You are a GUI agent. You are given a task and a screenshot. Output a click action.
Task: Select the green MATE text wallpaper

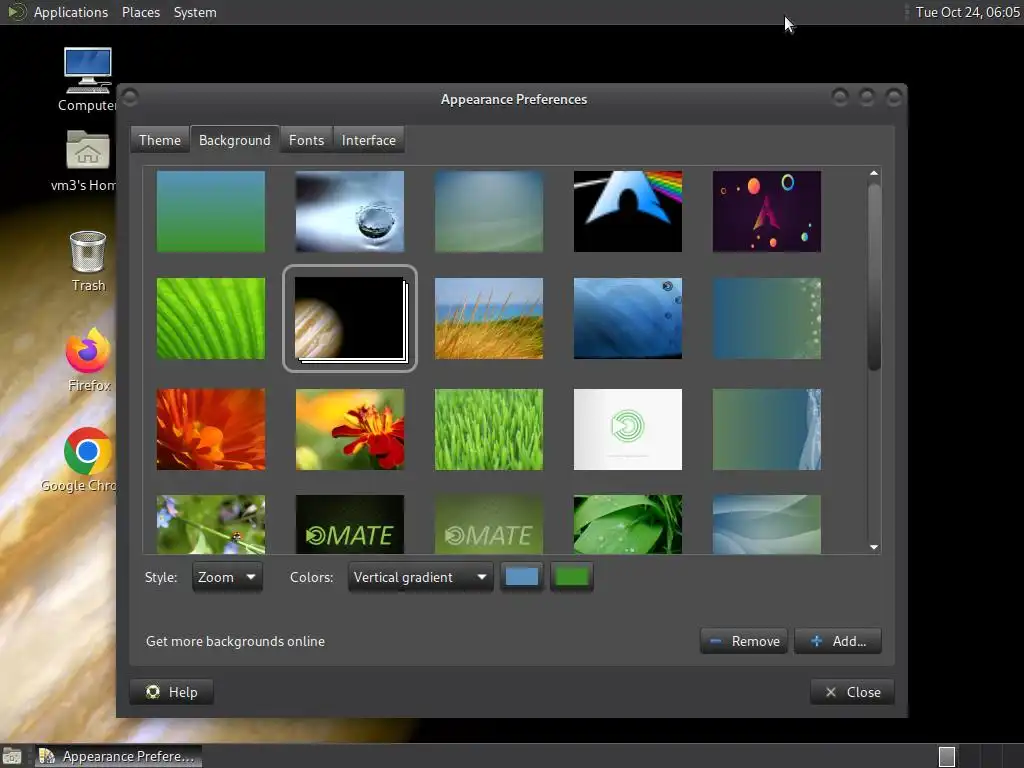488,524
